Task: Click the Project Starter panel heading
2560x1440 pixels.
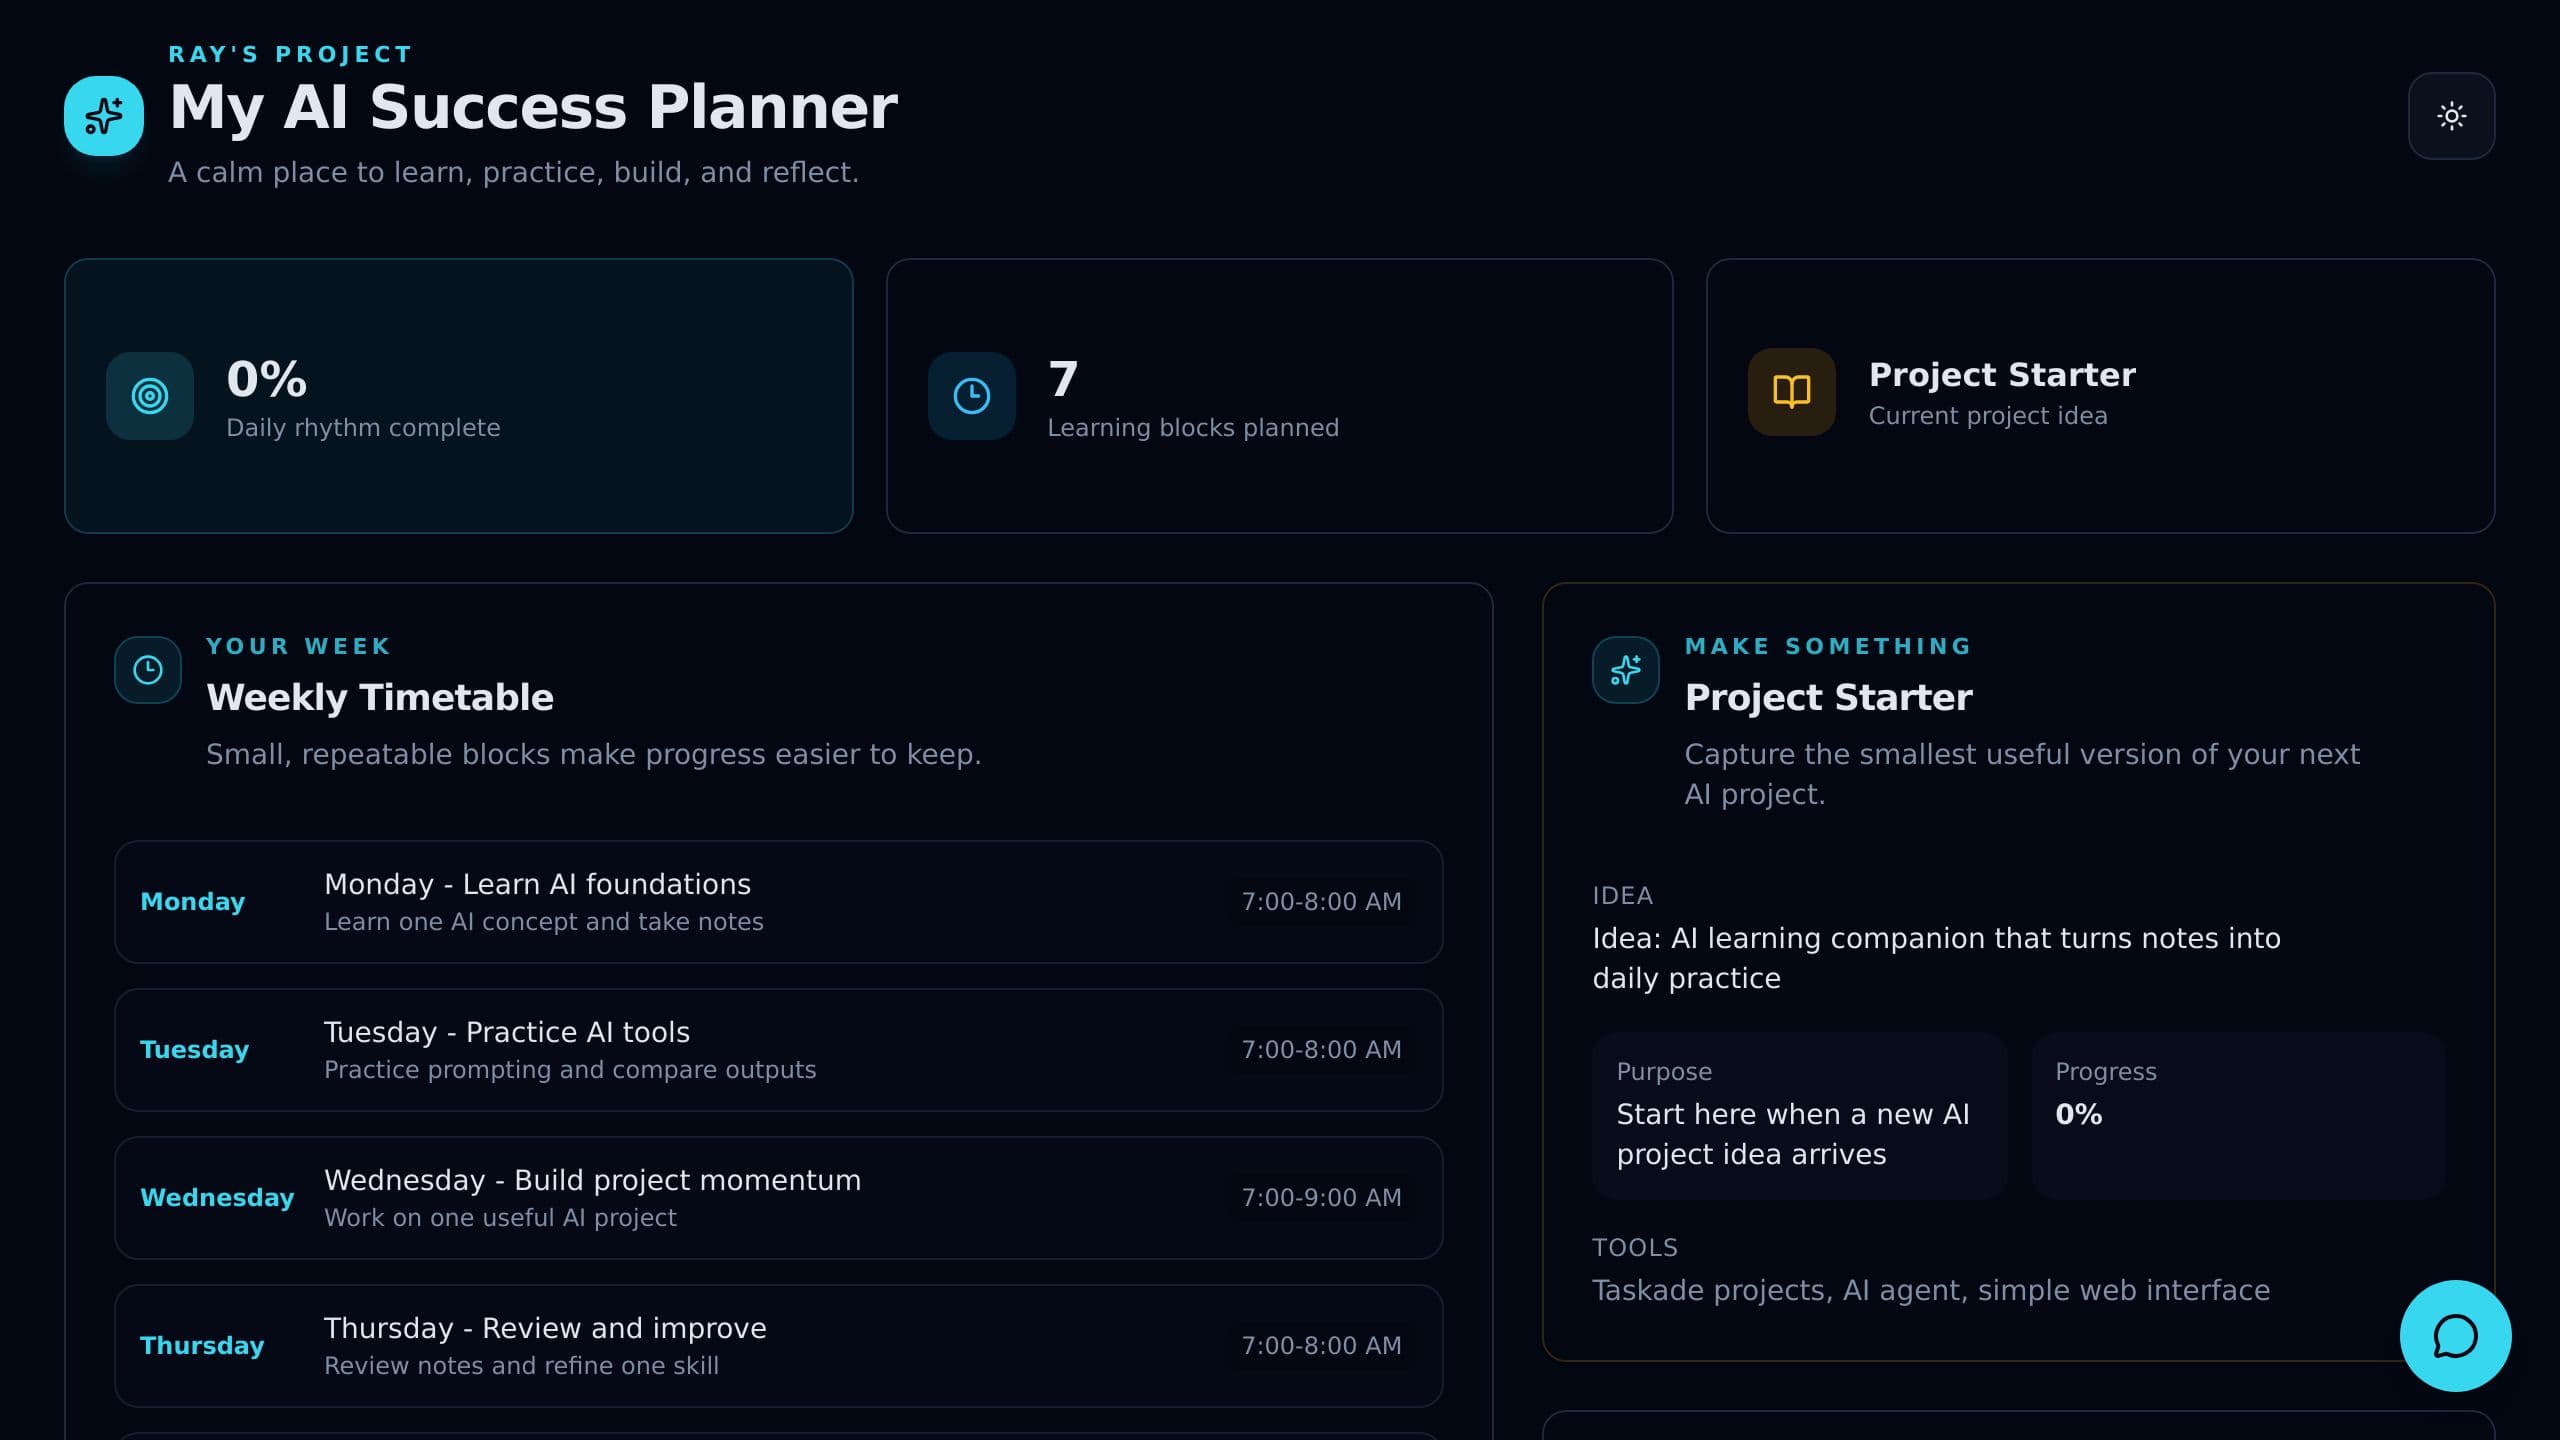Action: [x=1828, y=697]
